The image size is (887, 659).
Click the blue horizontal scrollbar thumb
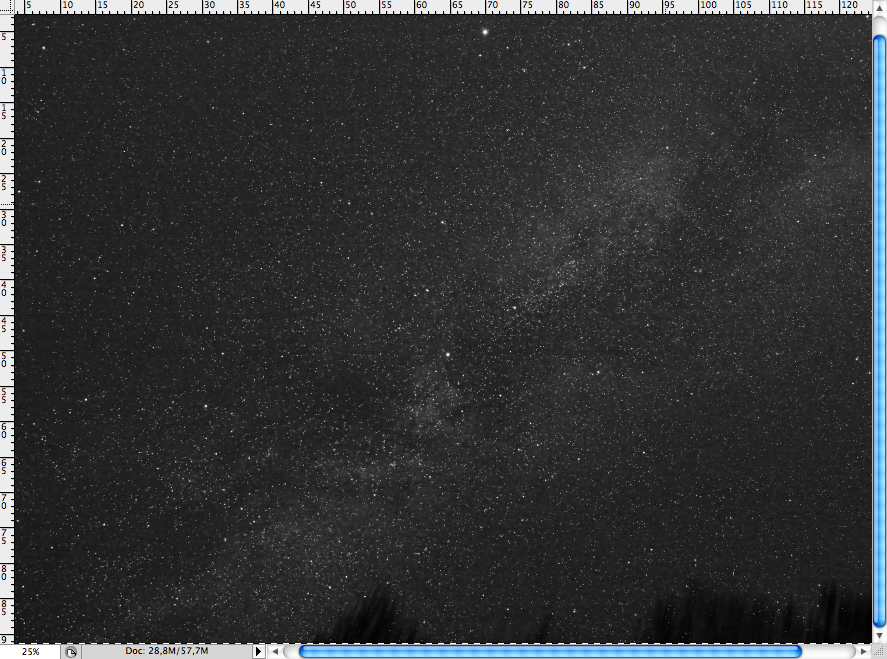point(550,651)
